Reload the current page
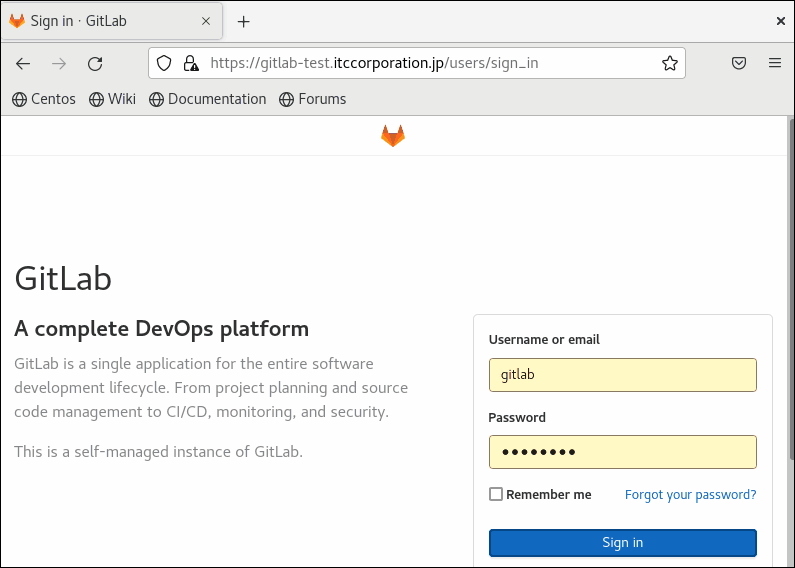Viewport: 795px width, 568px height. (95, 63)
